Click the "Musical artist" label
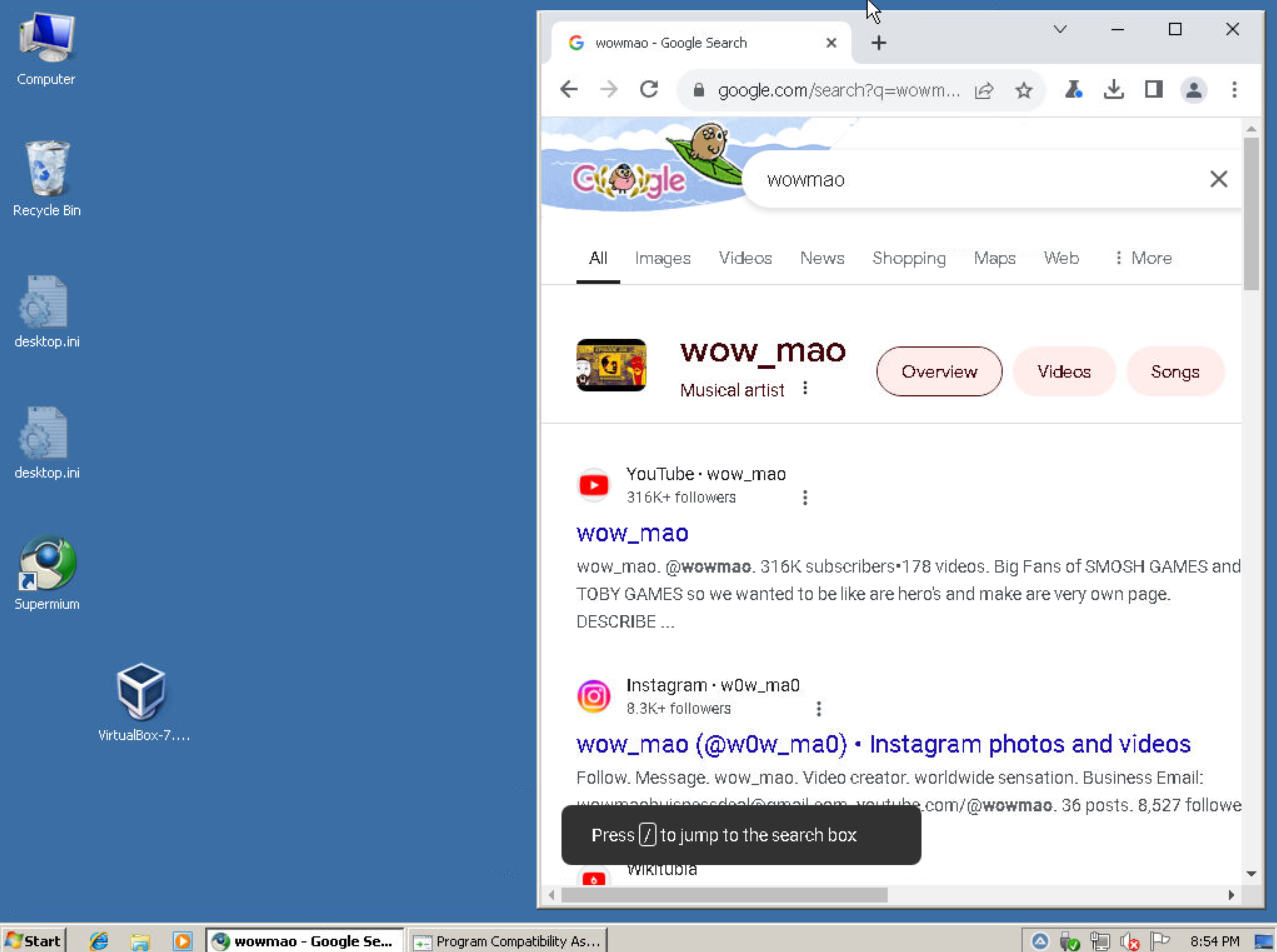The height and width of the screenshot is (952, 1277). tap(732, 390)
